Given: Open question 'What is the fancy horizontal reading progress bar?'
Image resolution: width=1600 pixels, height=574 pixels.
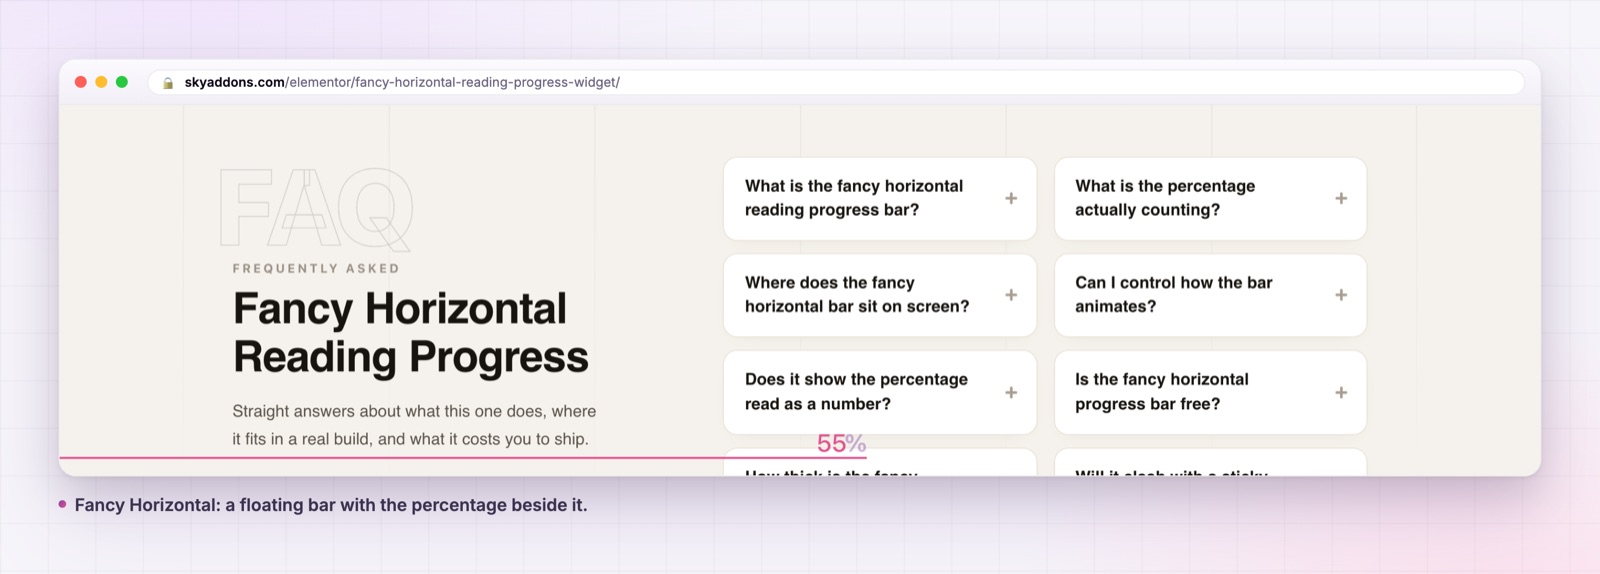Looking at the screenshot, I should pyautogui.click(x=880, y=198).
